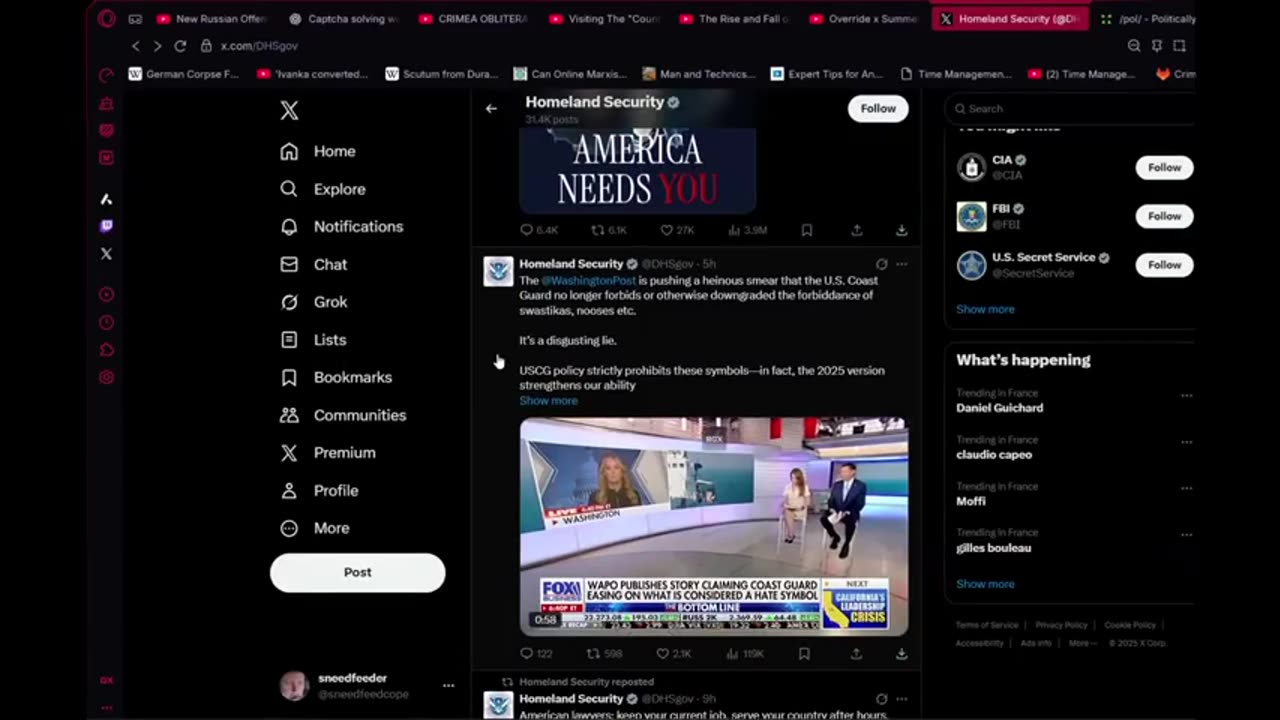Open Explore in the X navigation

coord(323,189)
